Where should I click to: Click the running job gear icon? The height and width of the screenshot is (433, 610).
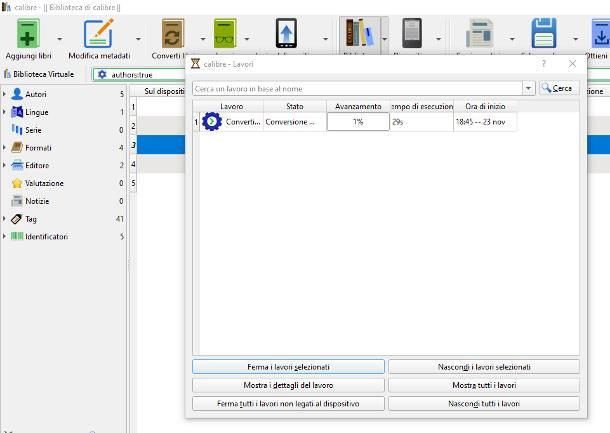[212, 122]
